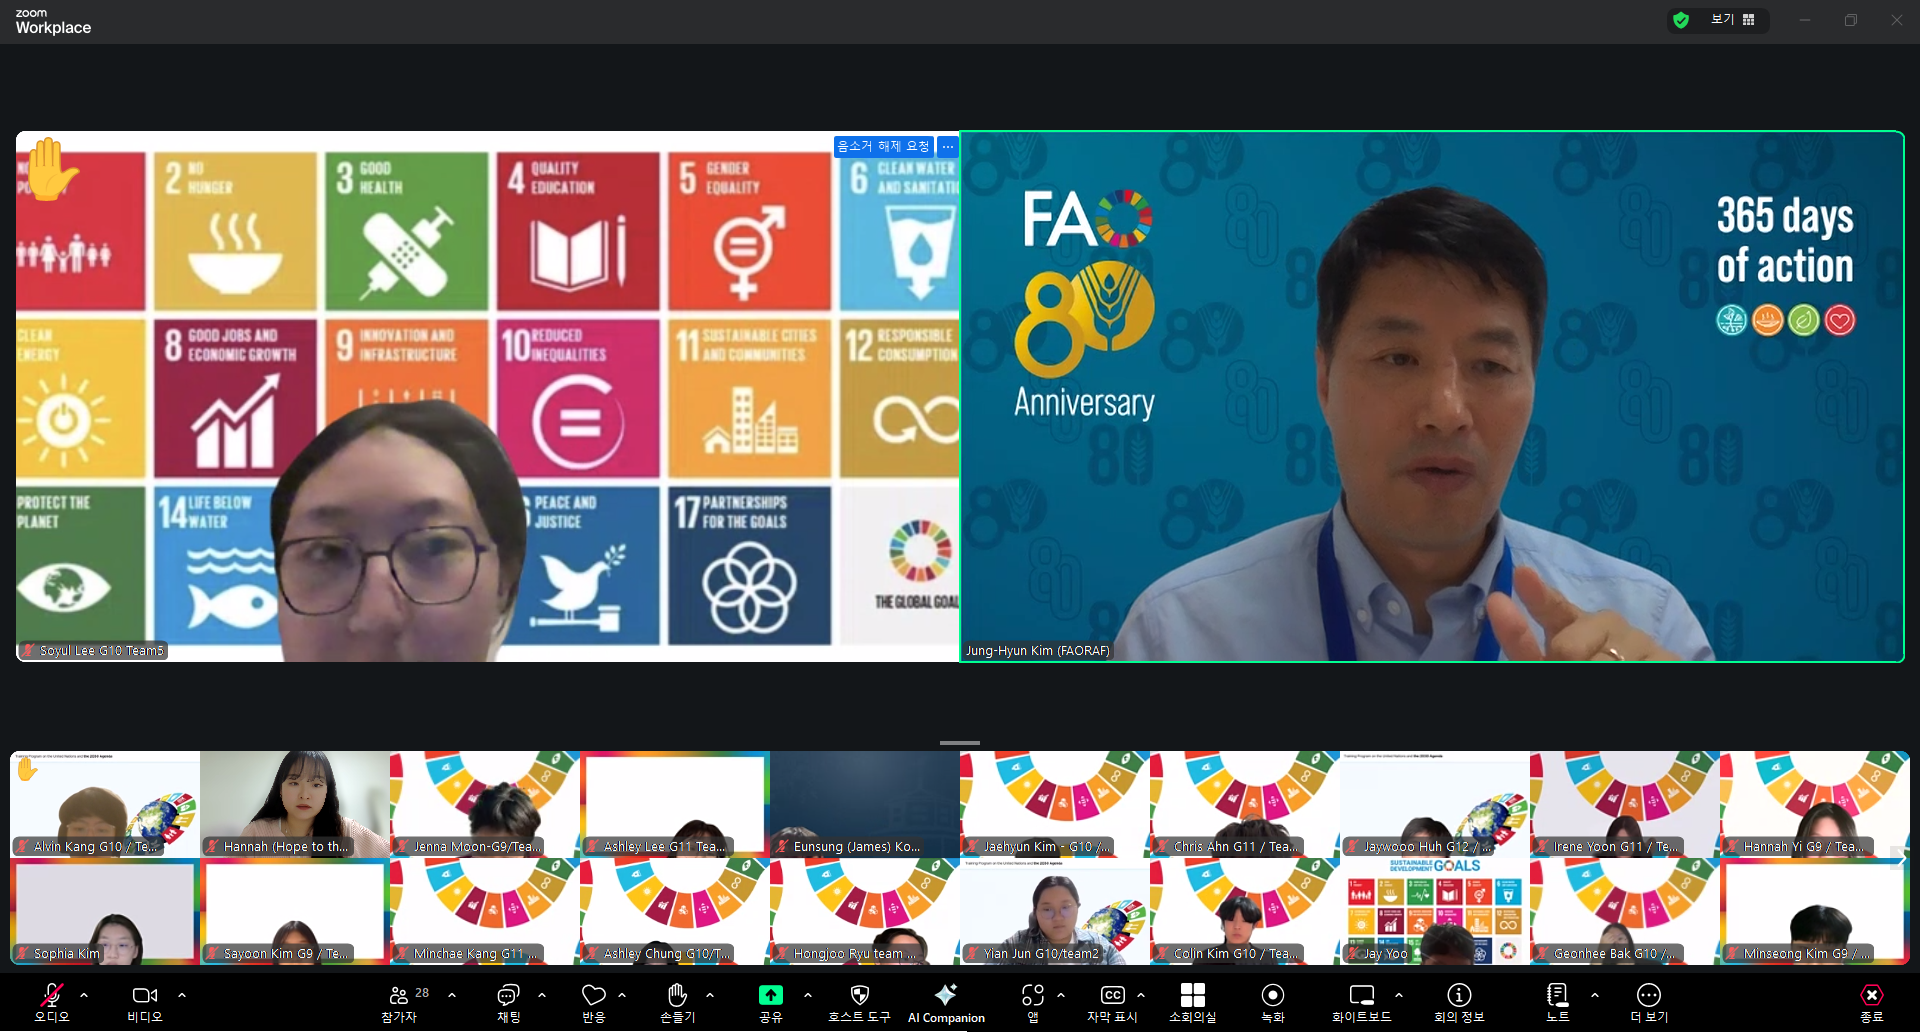Select Soyul Lee G10 Team5 video tile

[488, 396]
